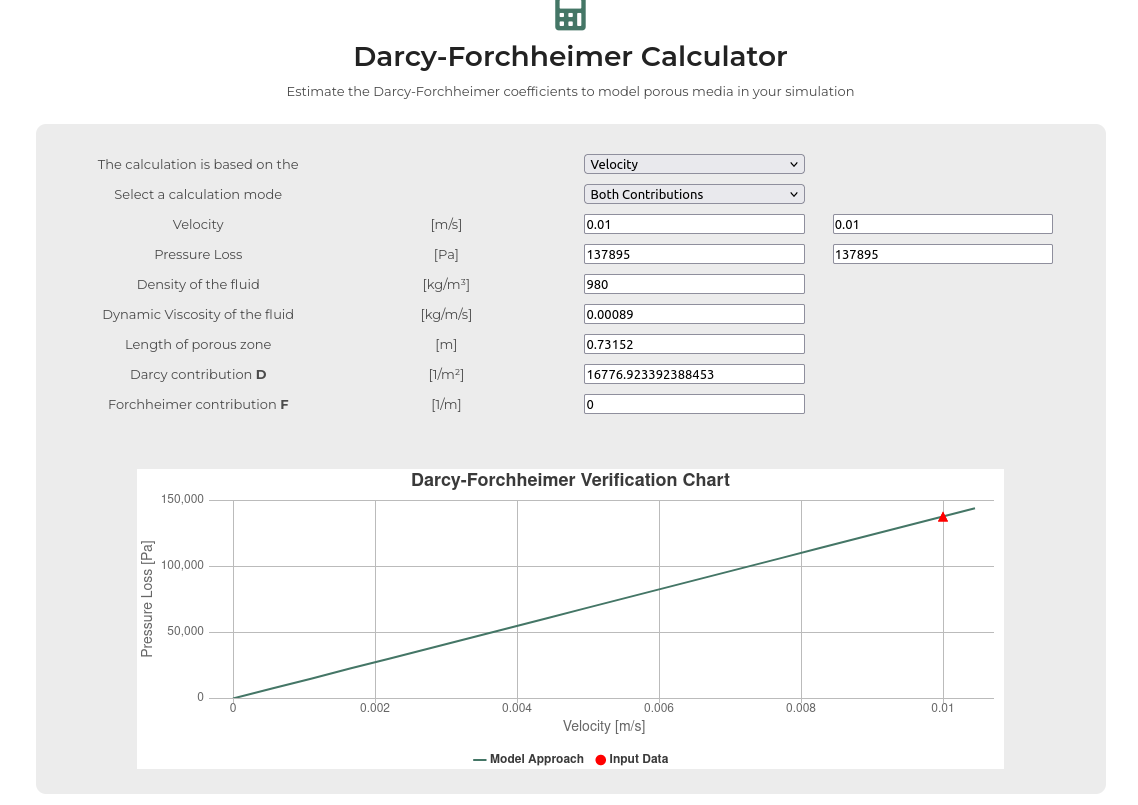Click the Forchheimer contribution F result field
The height and width of the screenshot is (805, 1138).
tap(694, 404)
